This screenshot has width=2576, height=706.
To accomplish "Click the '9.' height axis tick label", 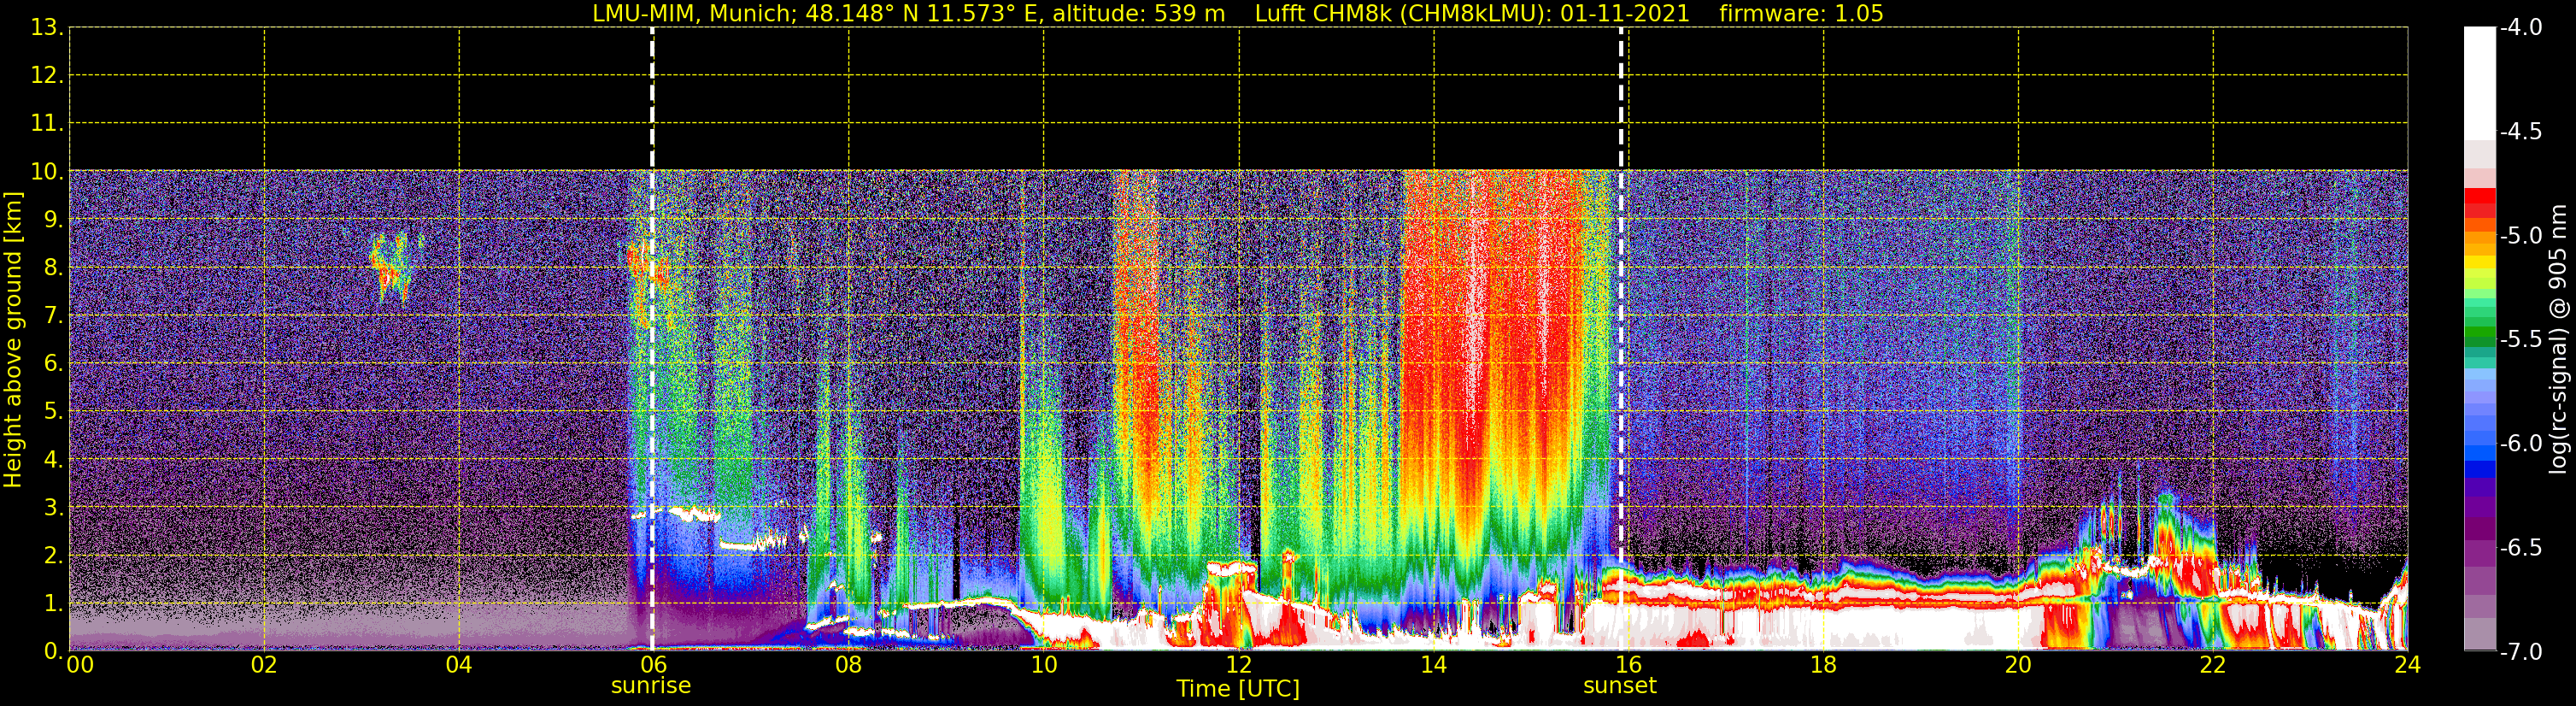I will [x=53, y=219].
